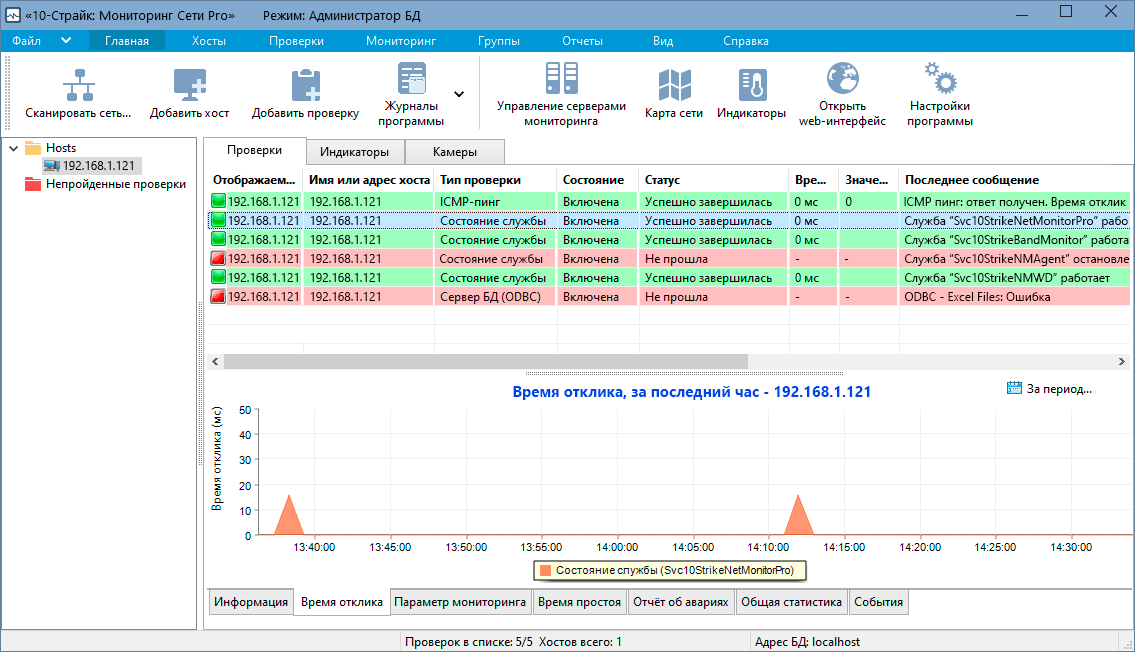Viewport: 1135px width, 652px height.
Task: Open the Отчёт об авариях bottom tab
Action: pos(680,601)
